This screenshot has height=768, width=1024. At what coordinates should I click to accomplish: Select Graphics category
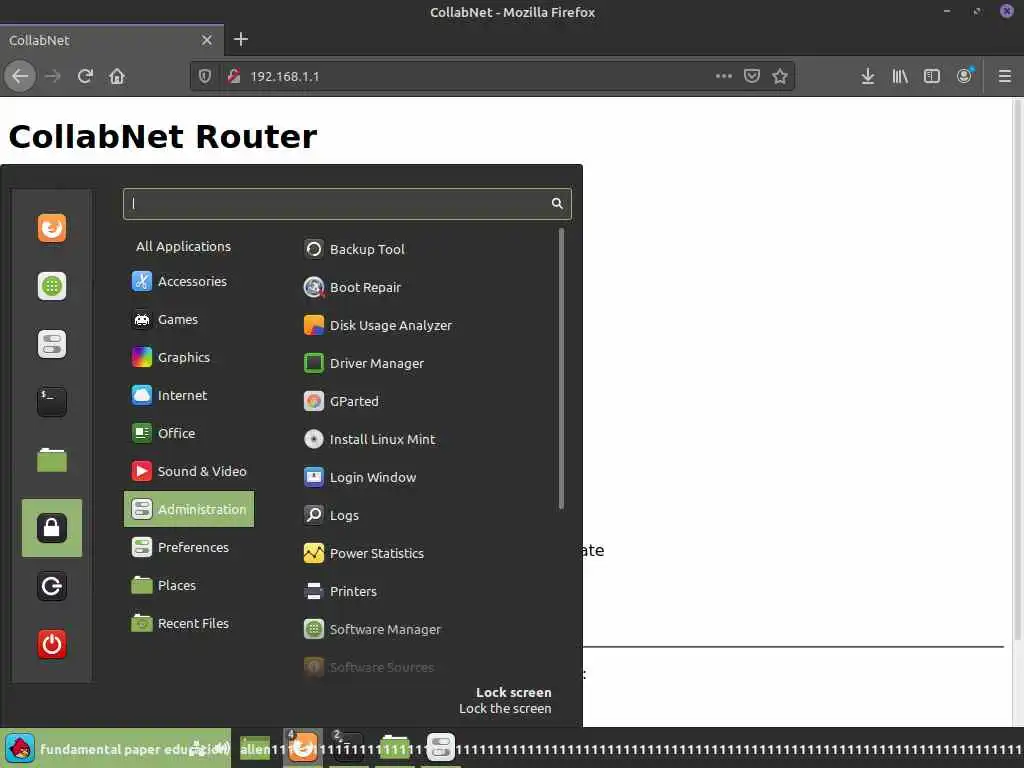point(171,357)
